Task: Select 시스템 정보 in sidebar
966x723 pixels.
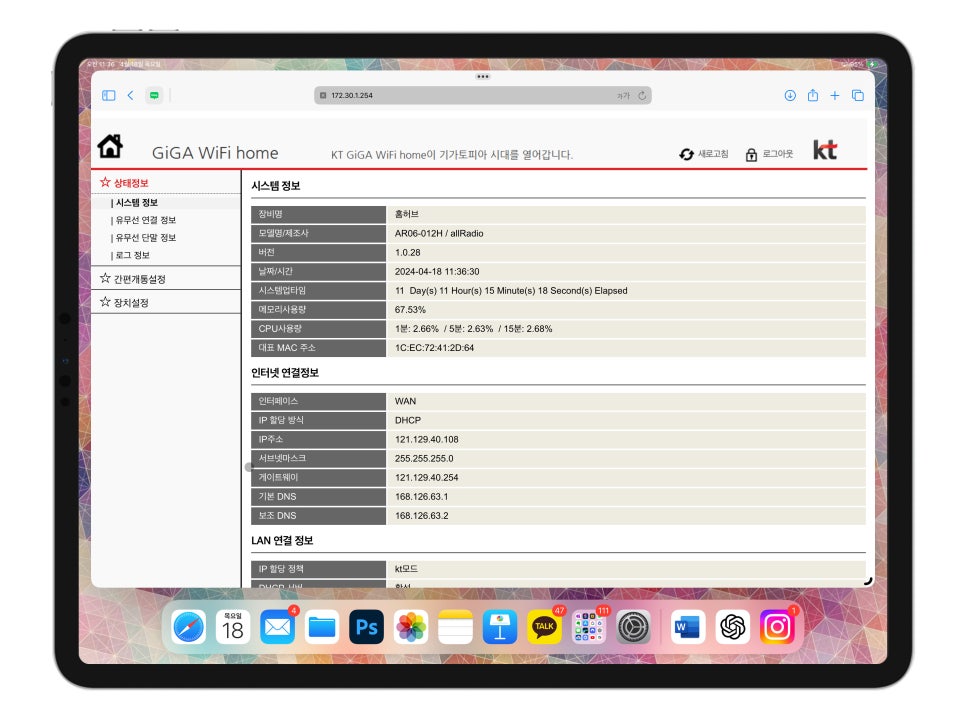Action: pyautogui.click(x=136, y=203)
